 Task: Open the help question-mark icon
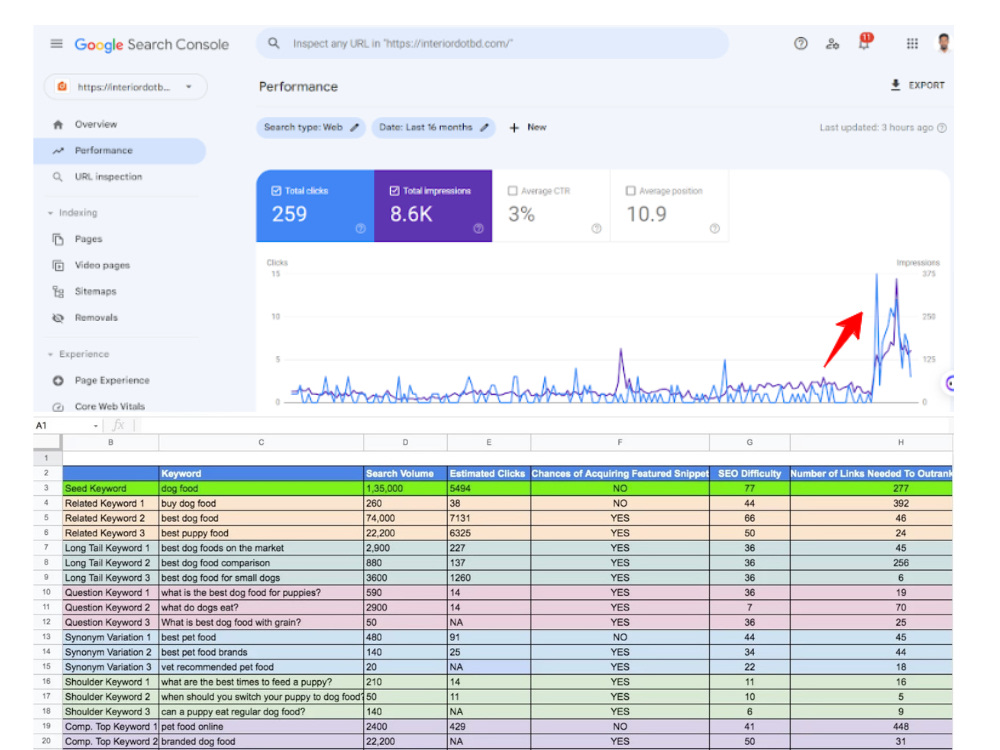tap(800, 43)
